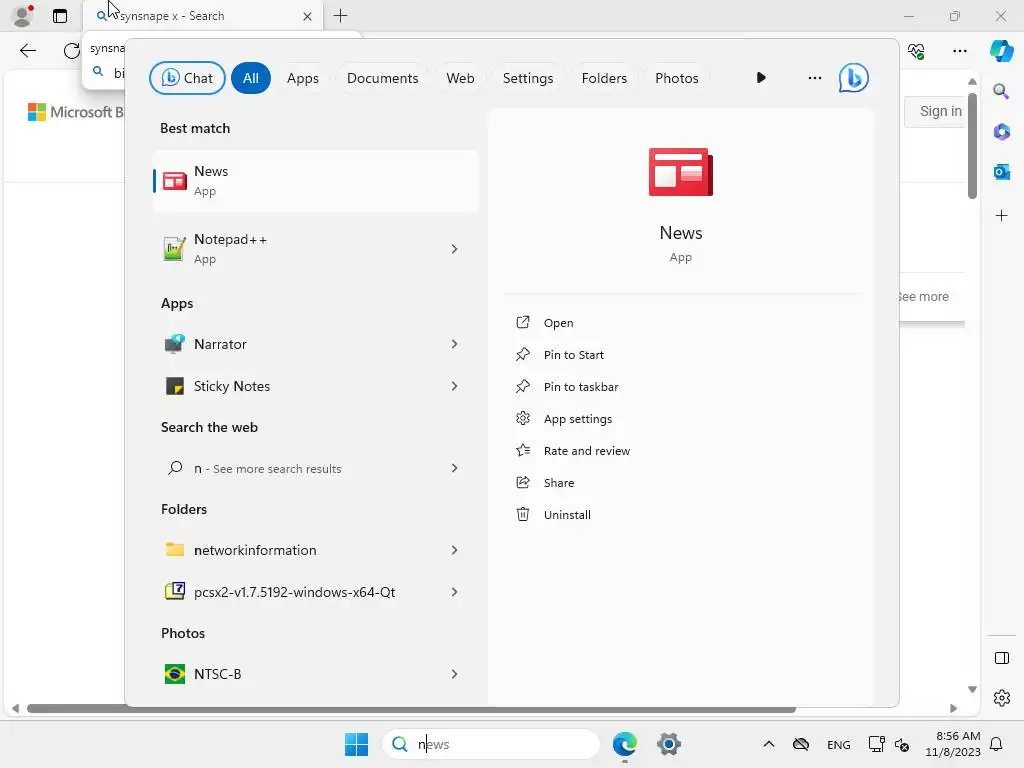Open the News app best match

click(x=315, y=181)
